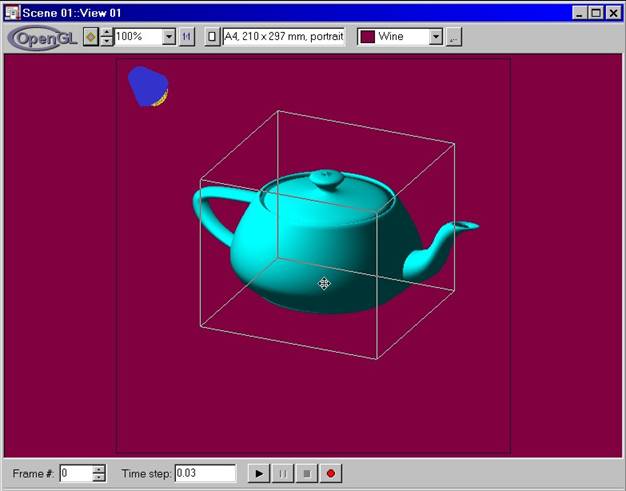Viewport: 626px width, 491px height.
Task: Open the zoom percentage dropdown
Action: (x=167, y=37)
